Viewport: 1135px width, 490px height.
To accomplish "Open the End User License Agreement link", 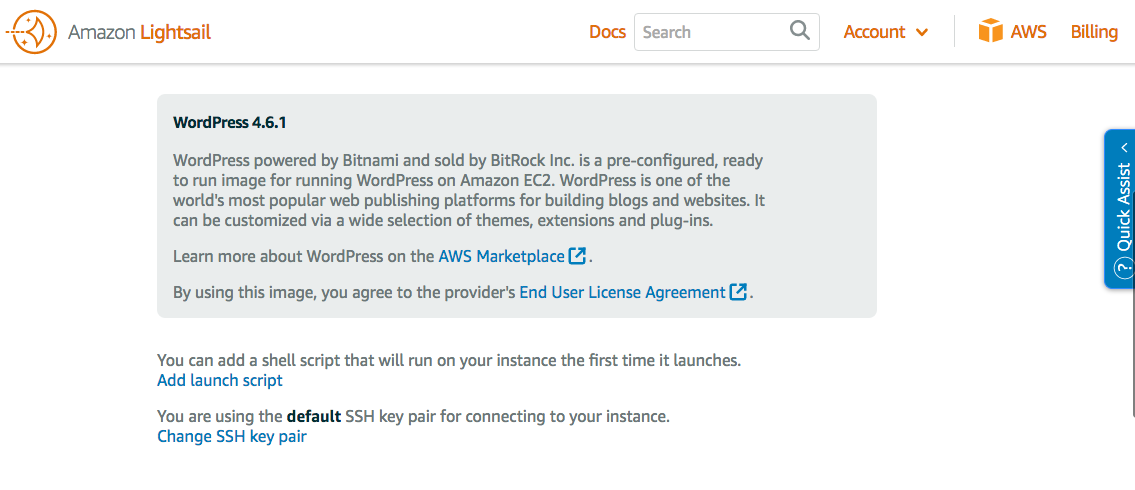I will point(622,292).
